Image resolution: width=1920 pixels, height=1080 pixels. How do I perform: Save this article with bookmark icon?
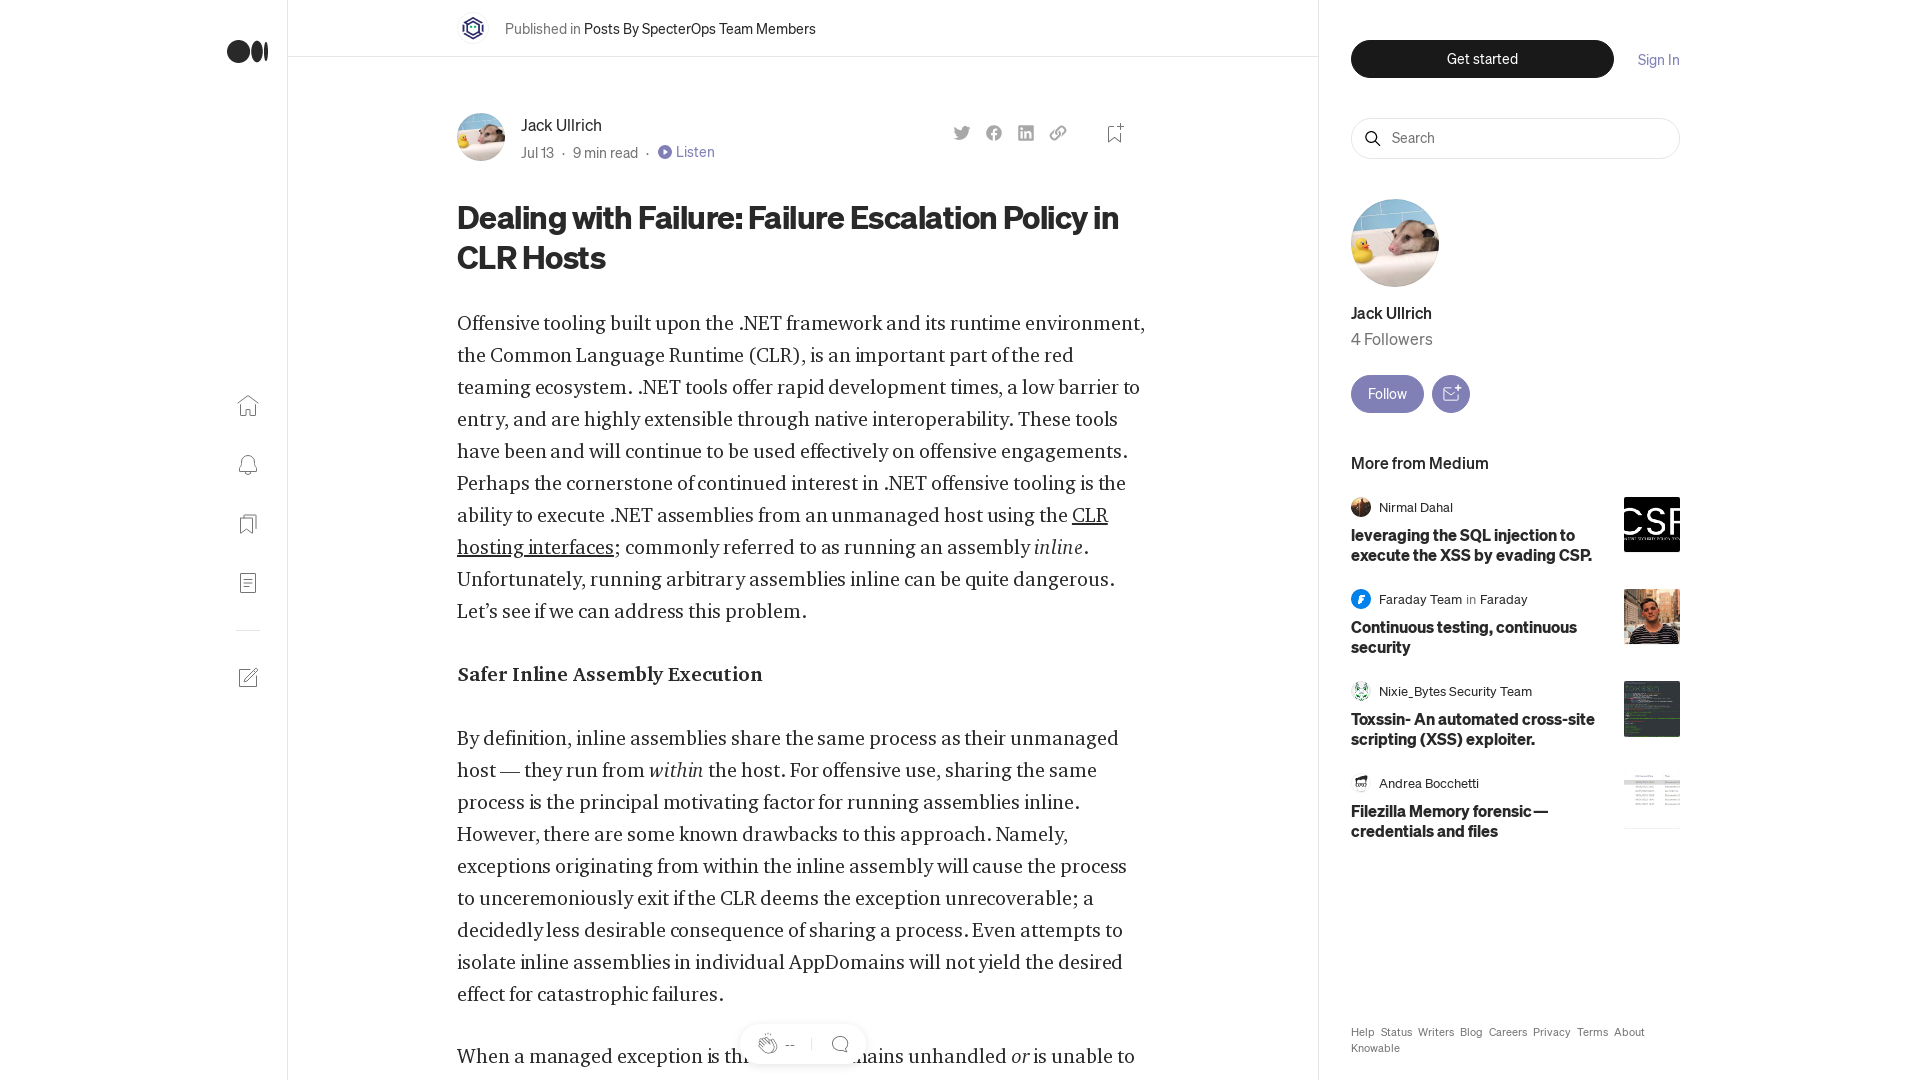[x=1114, y=132]
